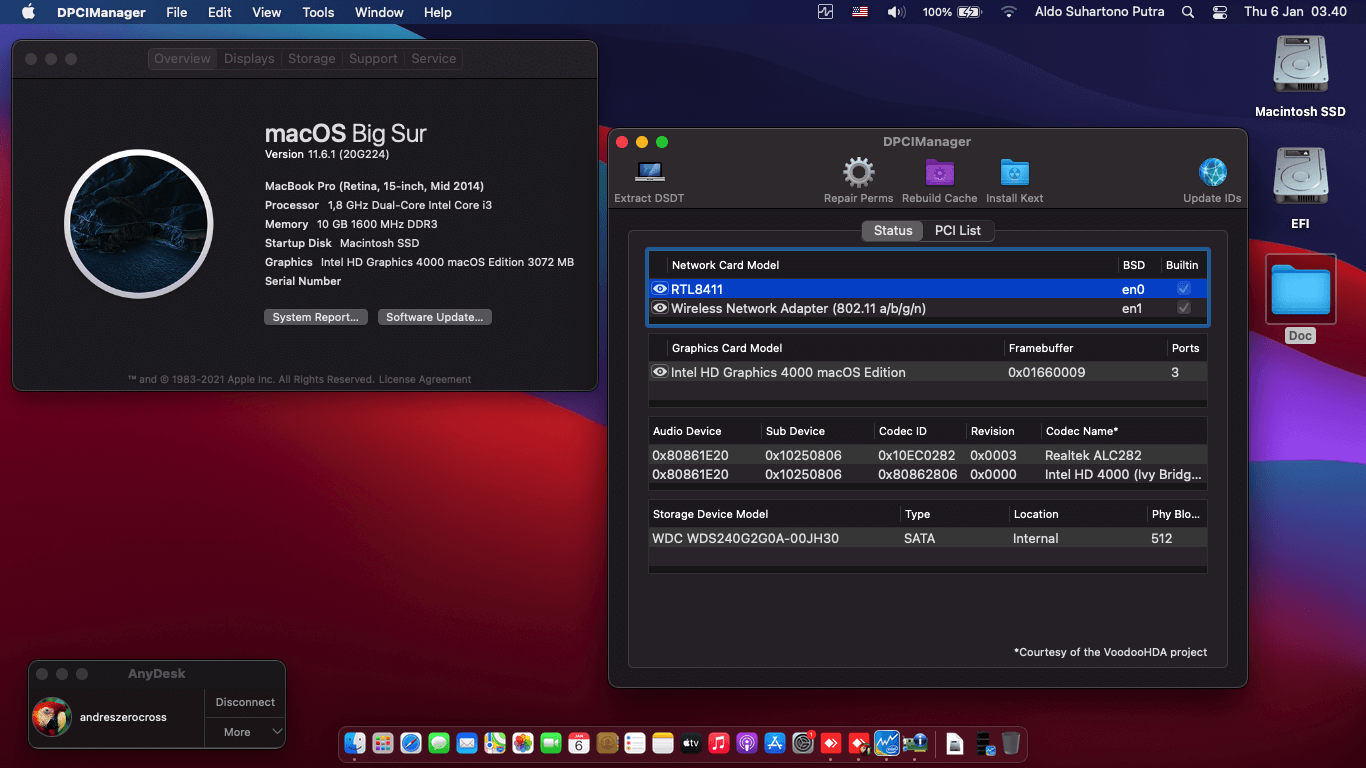The width and height of the screenshot is (1366, 768).
Task: Toggle the Builtin checkbox for the Wireless Network Adapter
Action: (x=1184, y=308)
